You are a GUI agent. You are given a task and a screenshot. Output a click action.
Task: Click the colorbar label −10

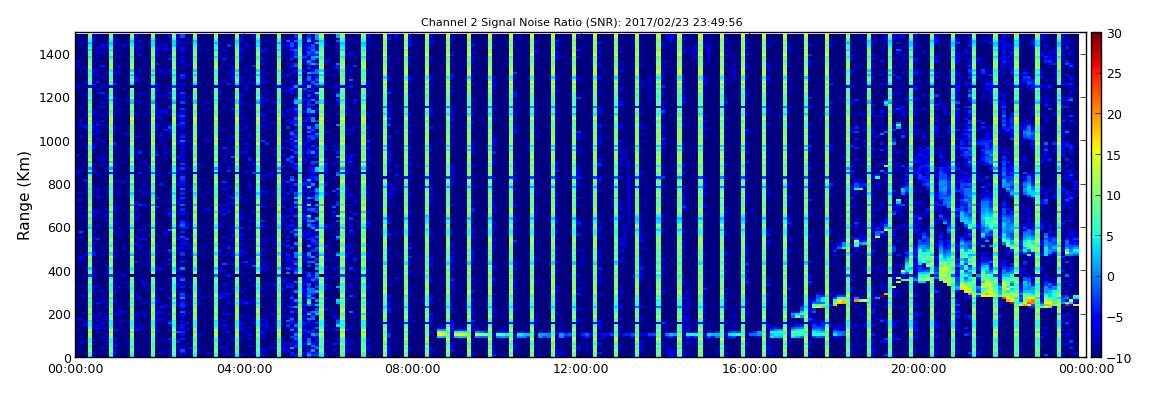pyautogui.click(x=1116, y=358)
